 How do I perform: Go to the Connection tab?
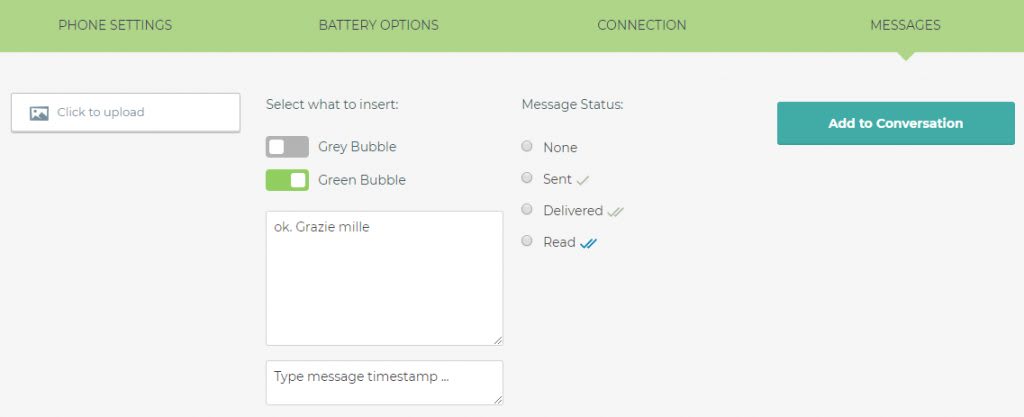tap(642, 25)
